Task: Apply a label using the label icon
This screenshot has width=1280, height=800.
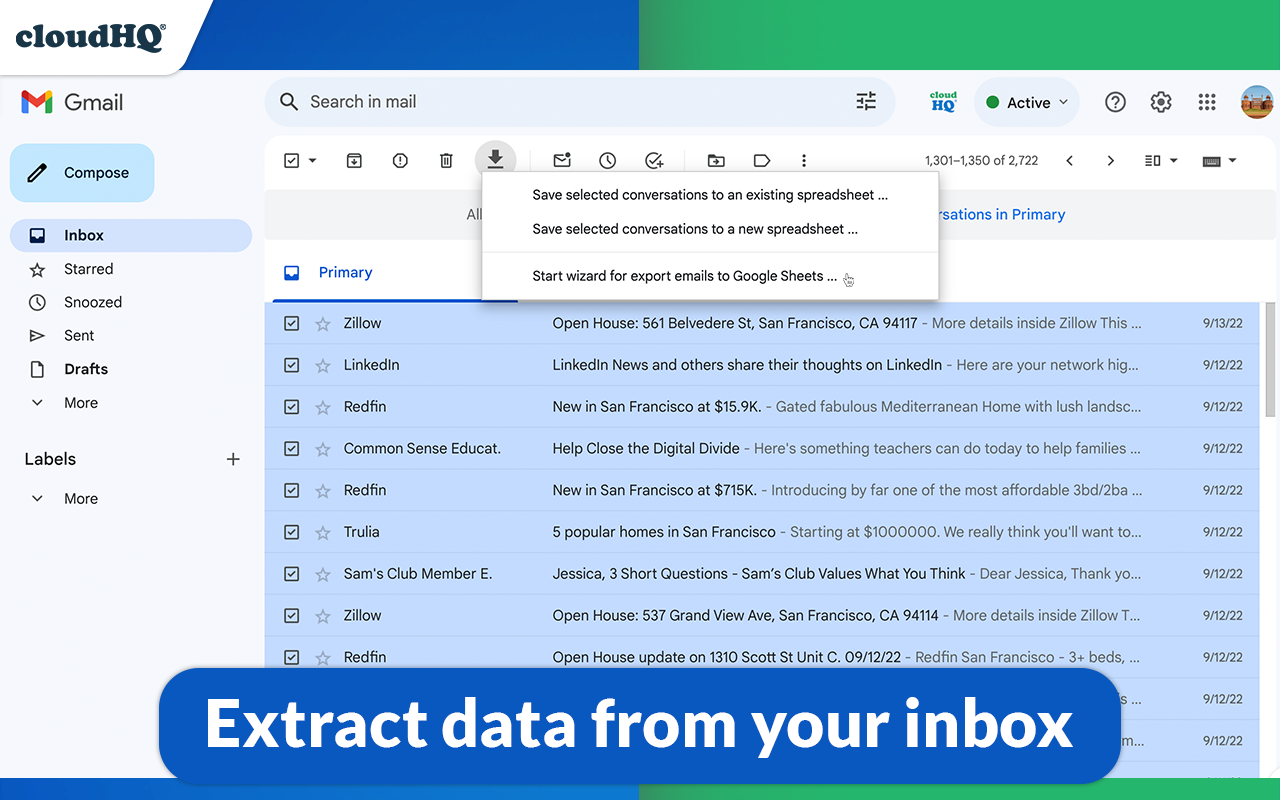Action: (761, 160)
